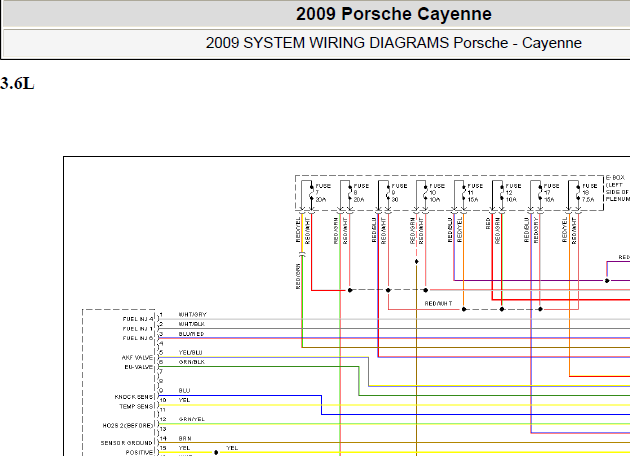This screenshot has width=630, height=456.
Task: Click the FUEL INJ 4 pin label
Action: pyautogui.click(x=138, y=319)
